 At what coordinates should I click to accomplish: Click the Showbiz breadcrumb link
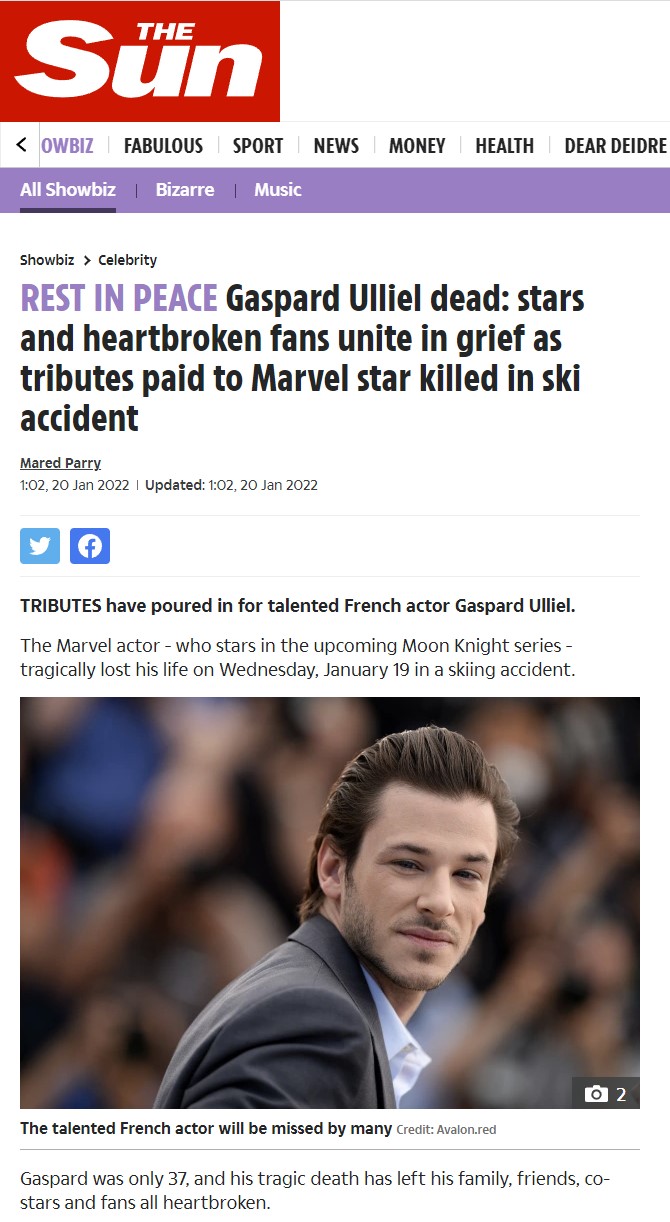pyautogui.click(x=47, y=260)
